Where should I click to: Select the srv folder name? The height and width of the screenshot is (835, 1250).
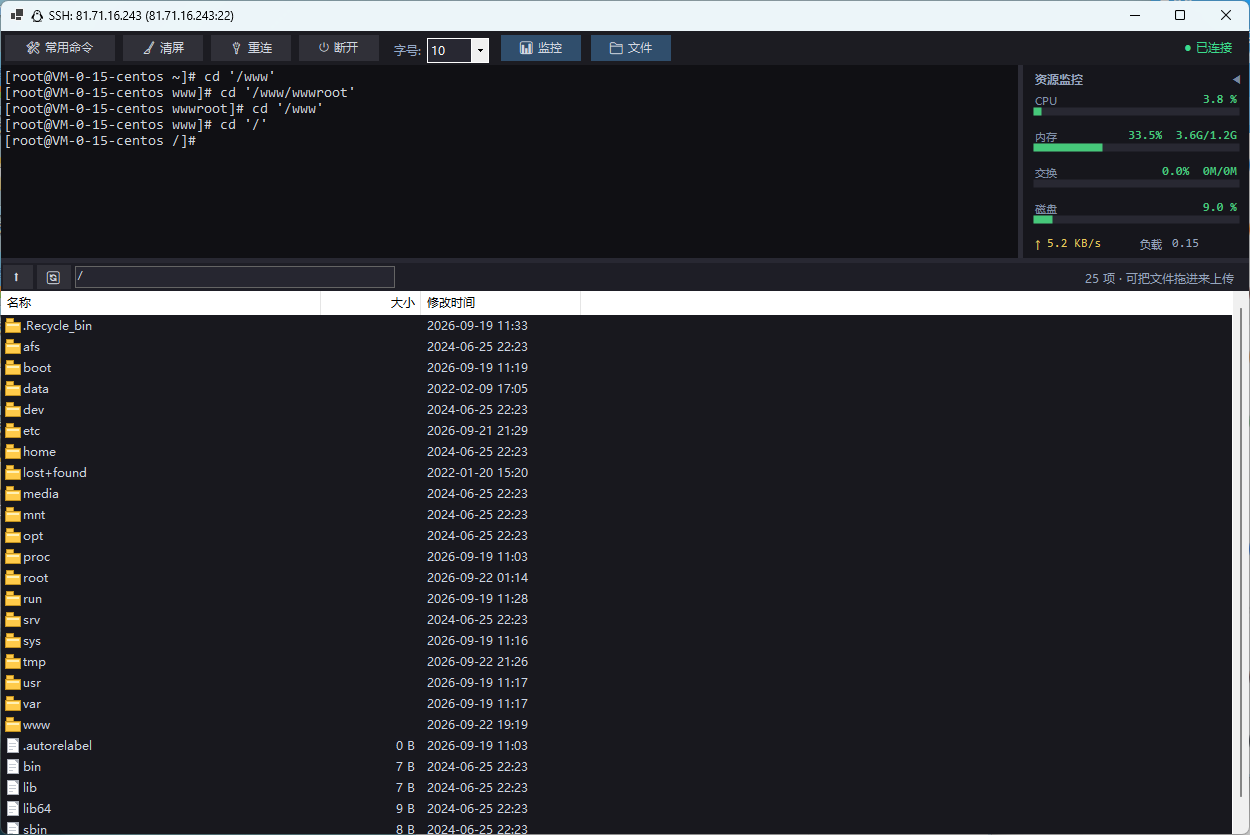click(32, 620)
